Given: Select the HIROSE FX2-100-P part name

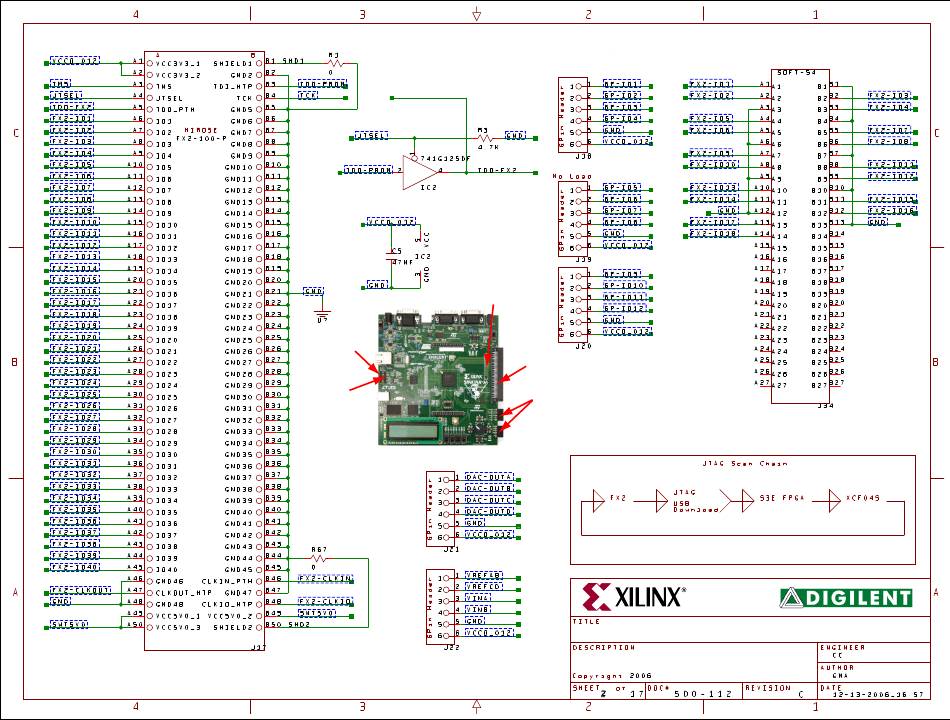Looking at the screenshot, I should pos(202,135).
